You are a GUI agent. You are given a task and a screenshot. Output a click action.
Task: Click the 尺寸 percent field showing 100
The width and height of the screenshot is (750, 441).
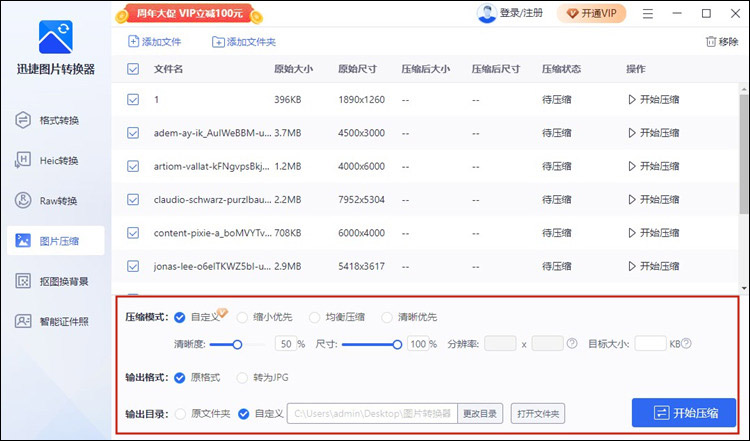tap(418, 344)
